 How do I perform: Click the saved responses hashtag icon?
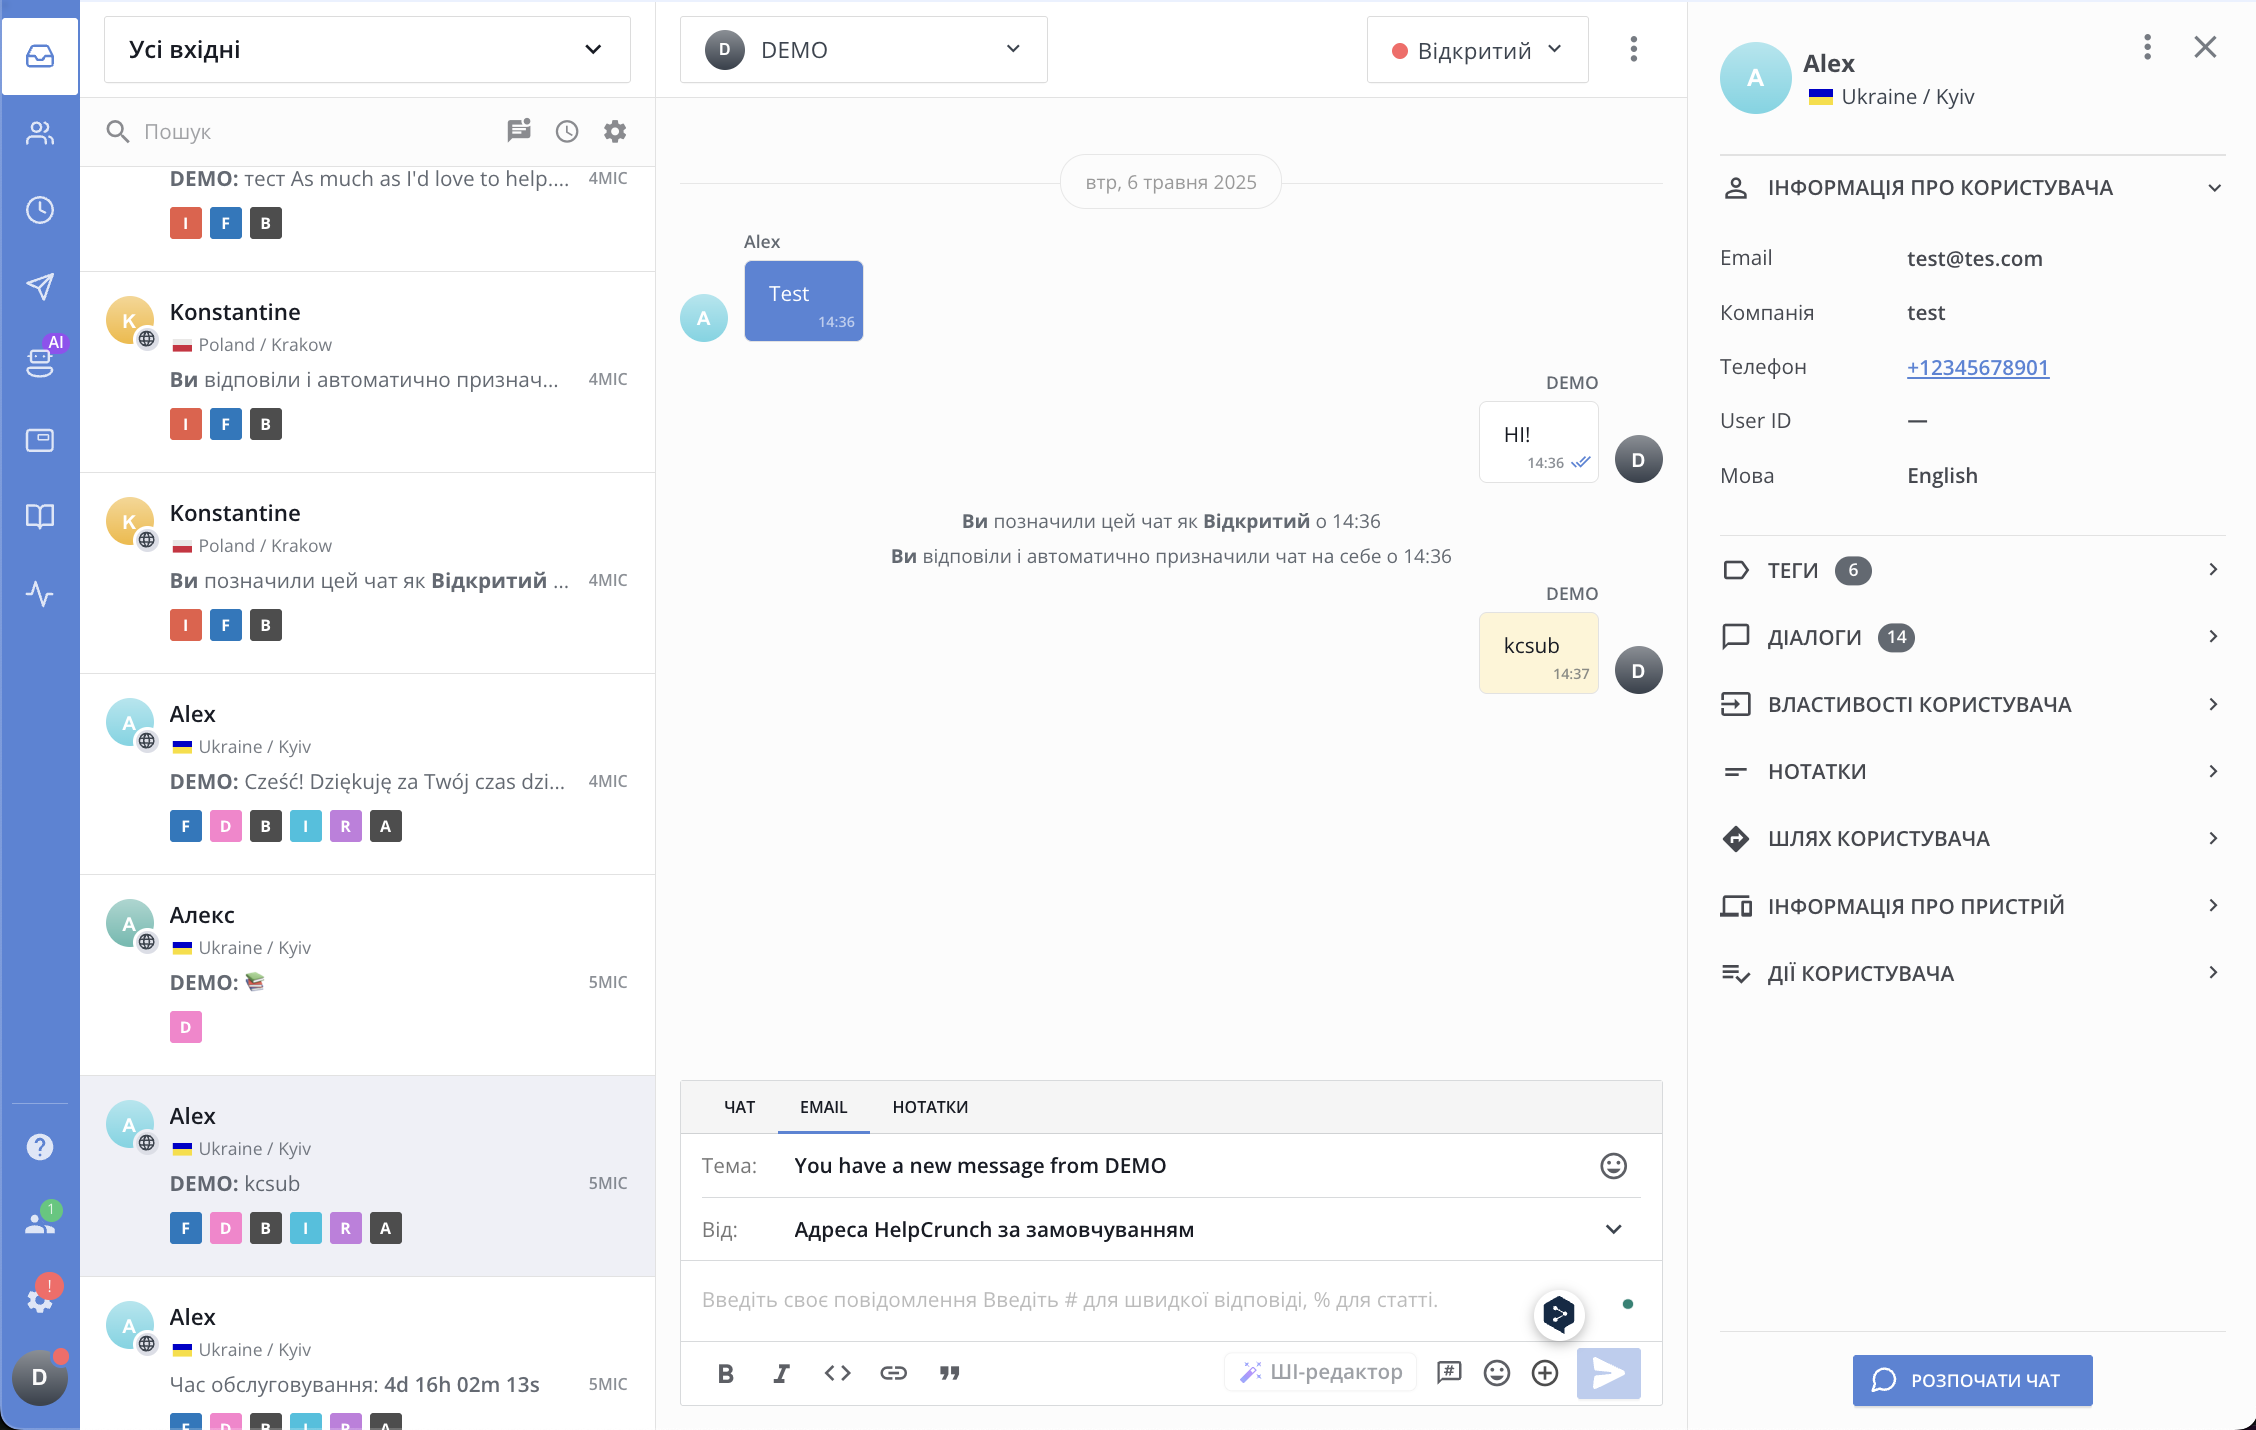(1449, 1373)
